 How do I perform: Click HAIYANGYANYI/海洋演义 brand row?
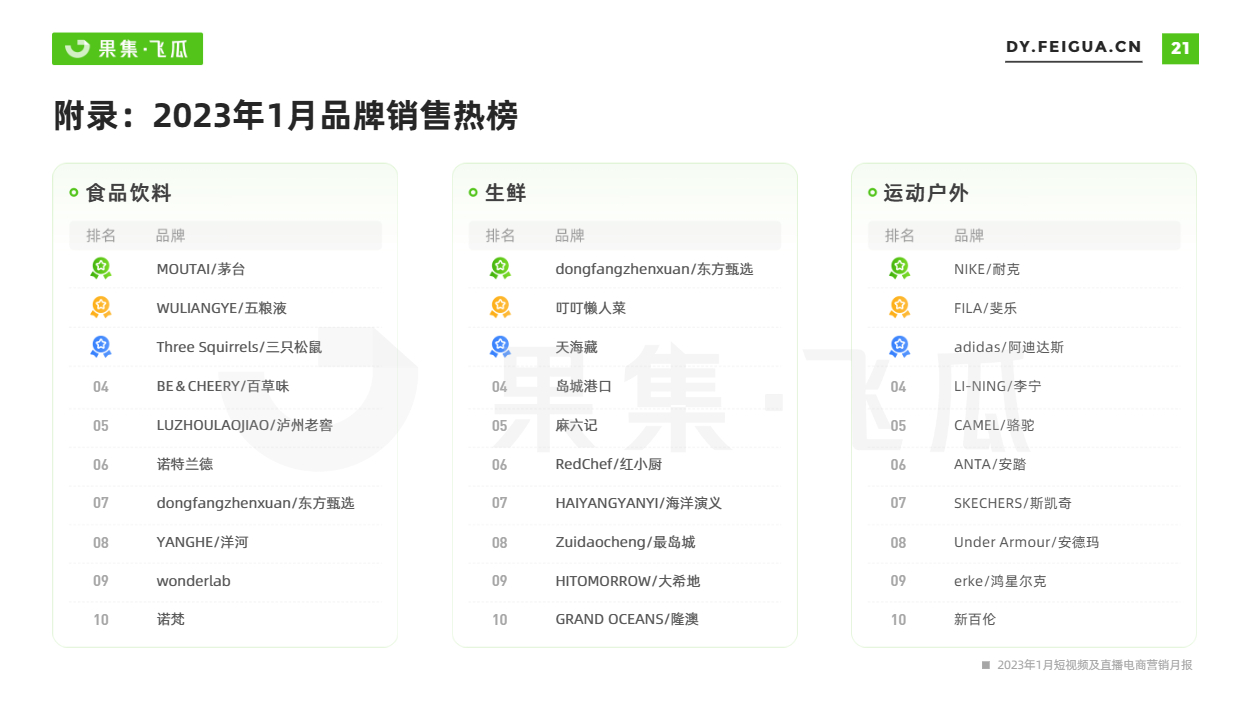click(625, 503)
